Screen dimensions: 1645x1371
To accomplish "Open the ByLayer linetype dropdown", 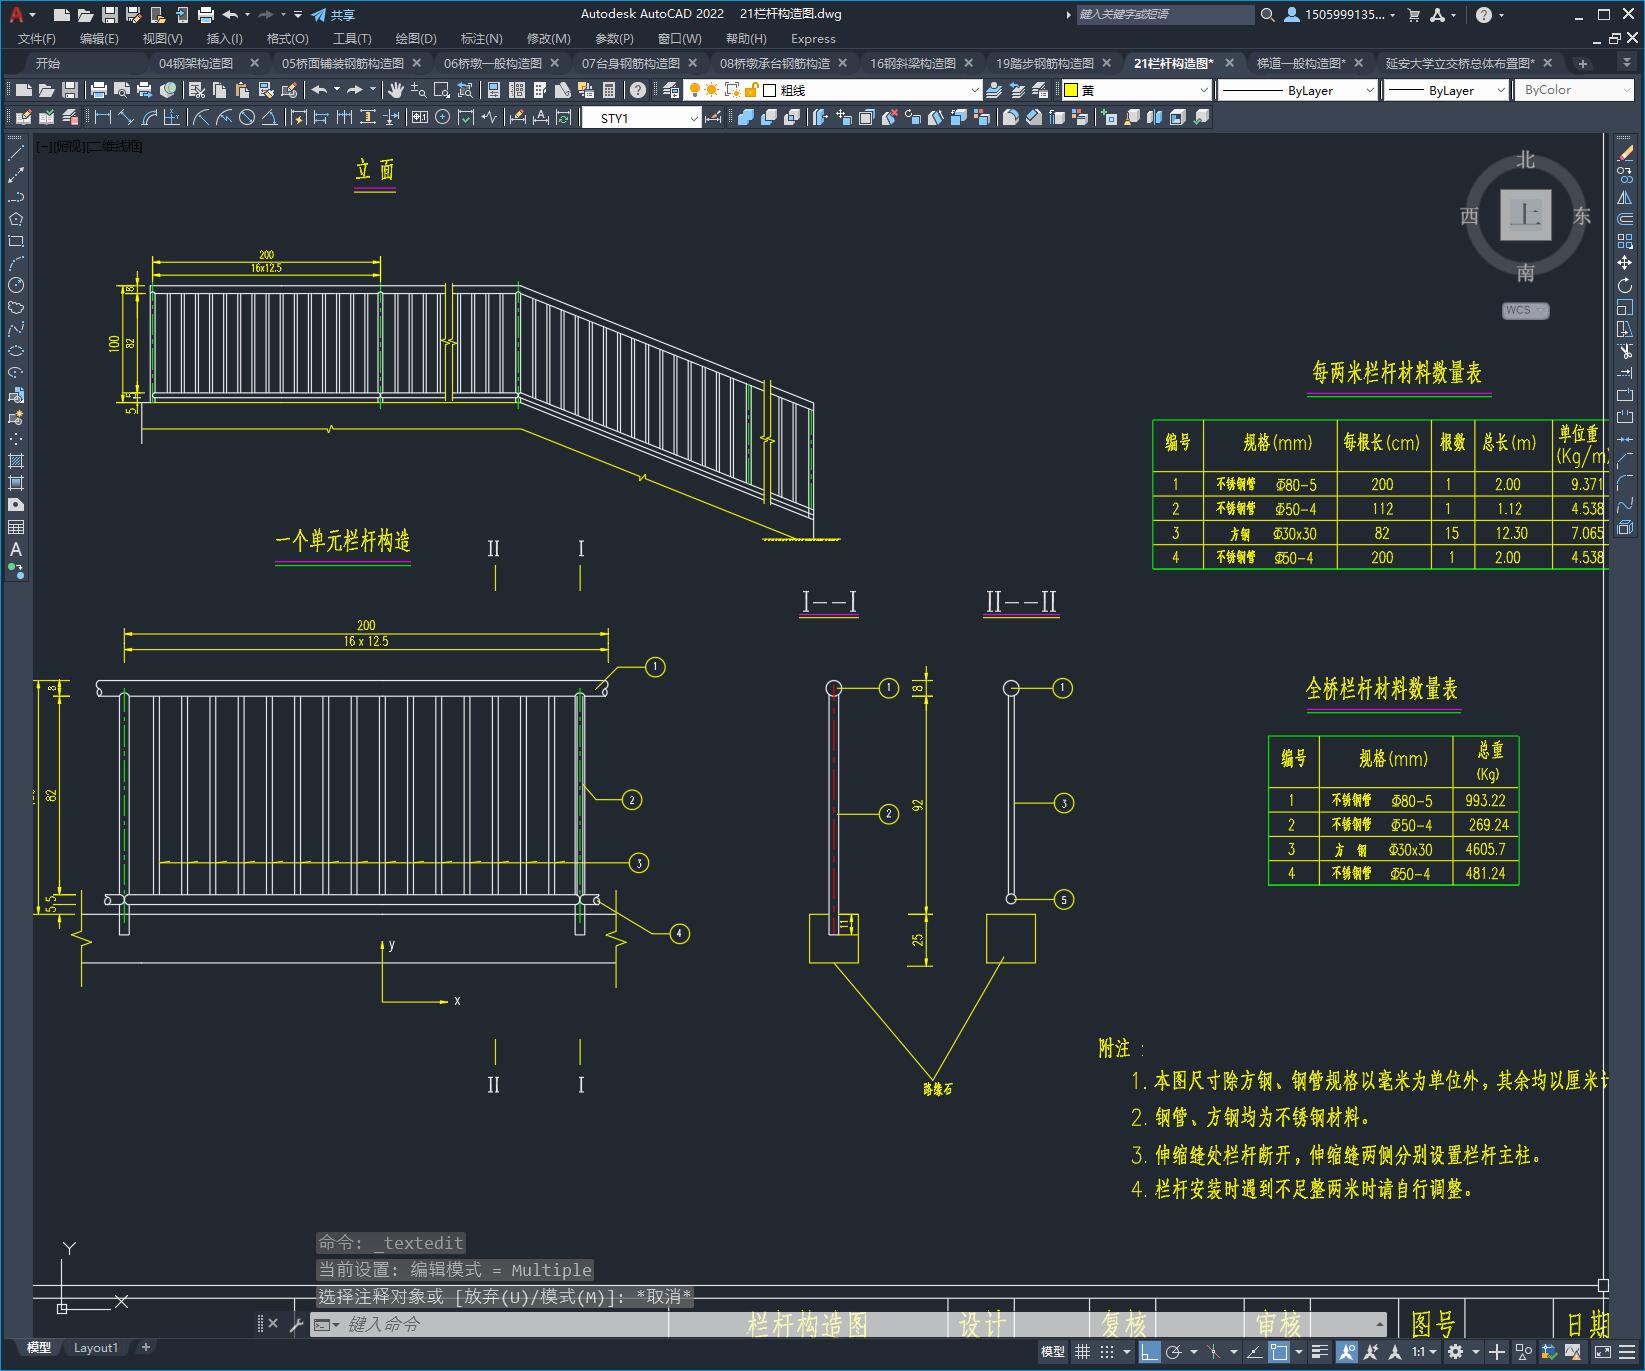I will point(1369,90).
